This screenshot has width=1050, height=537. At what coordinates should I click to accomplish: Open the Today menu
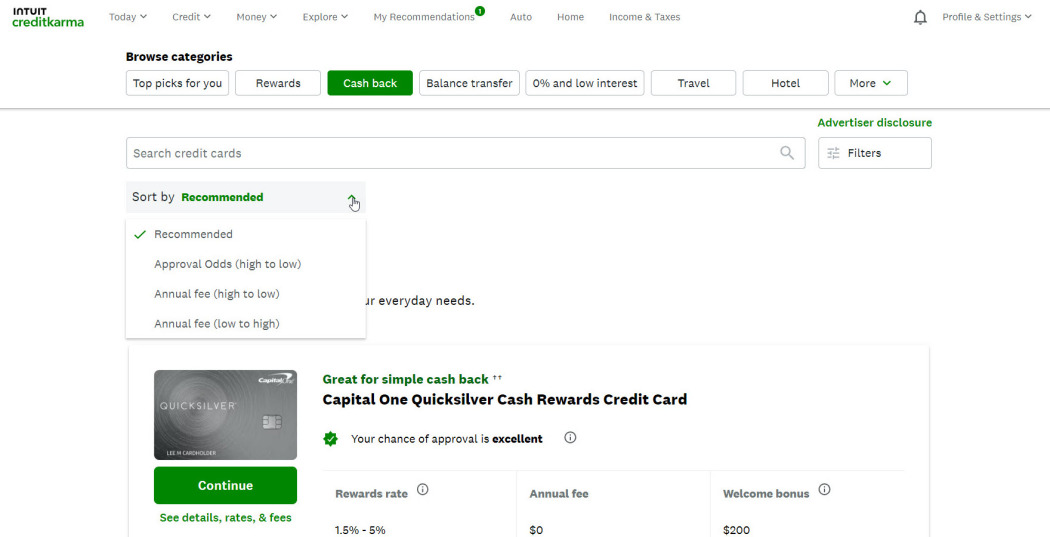[x=128, y=17]
